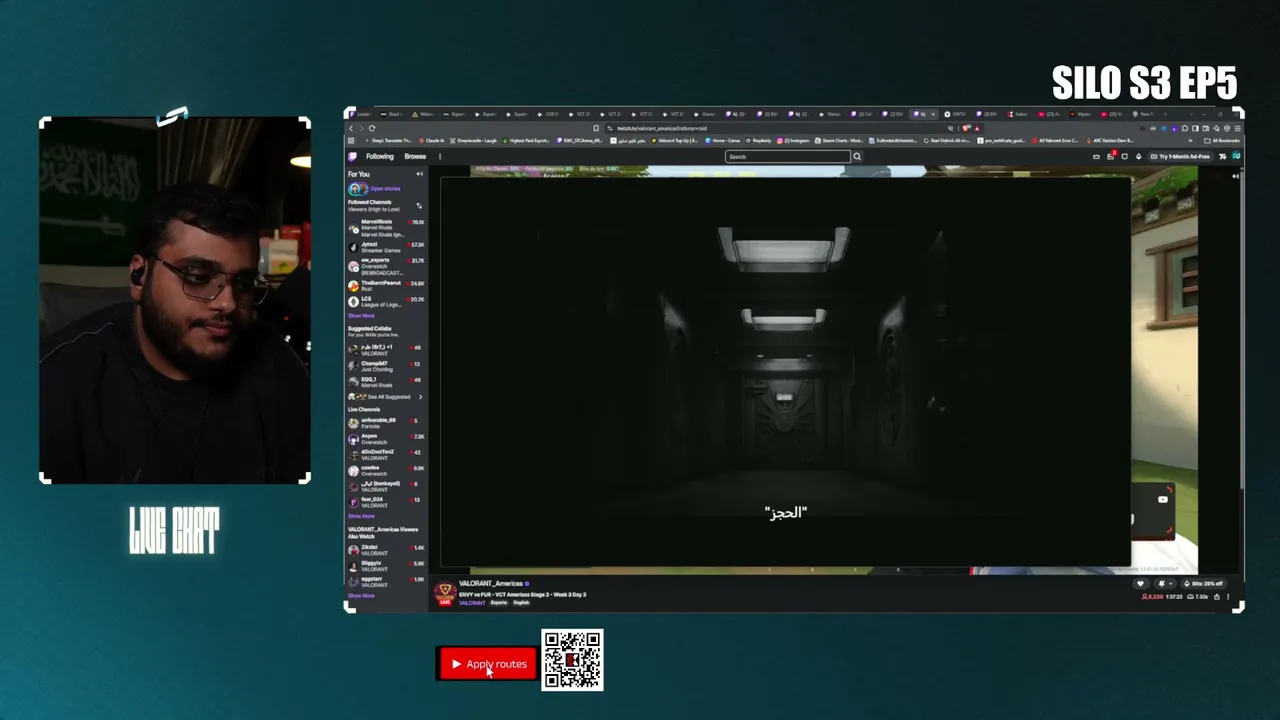Follow VALORANT_Americas with the heart button
This screenshot has width=1280, height=720.
tap(1140, 584)
